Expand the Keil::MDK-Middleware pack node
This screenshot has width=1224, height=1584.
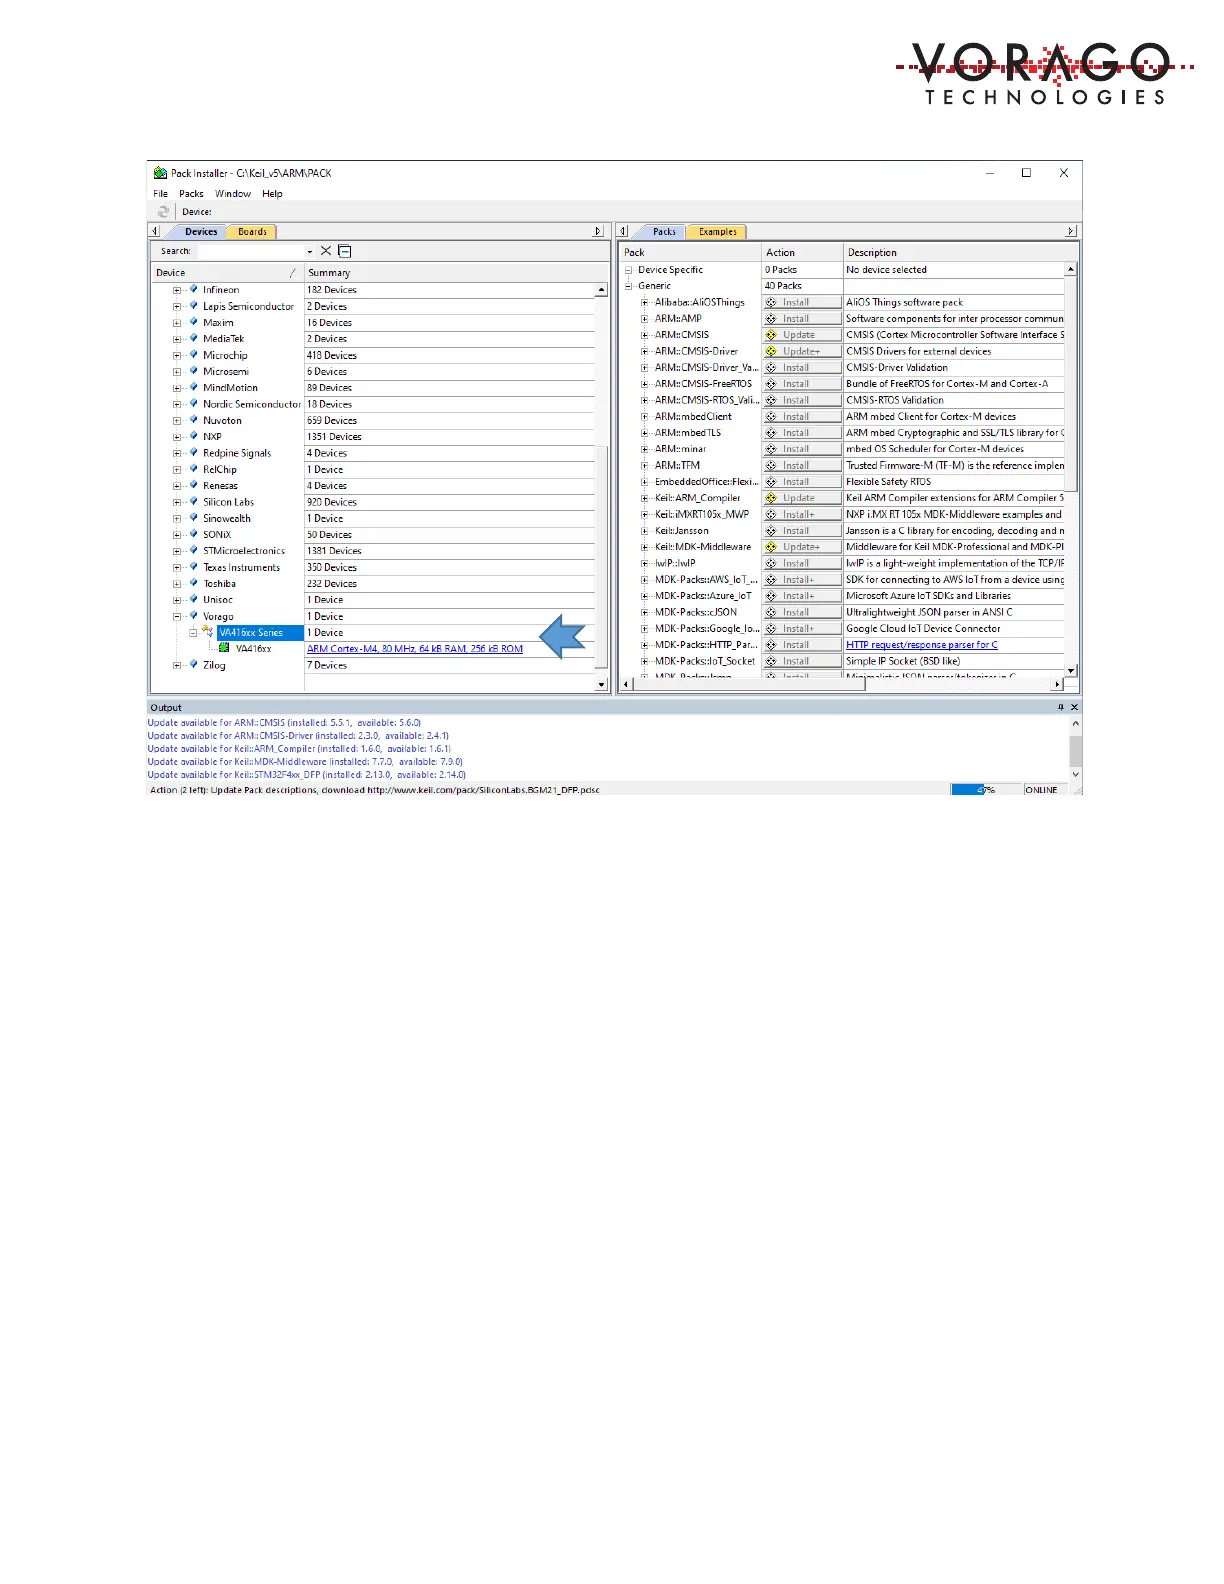(645, 547)
